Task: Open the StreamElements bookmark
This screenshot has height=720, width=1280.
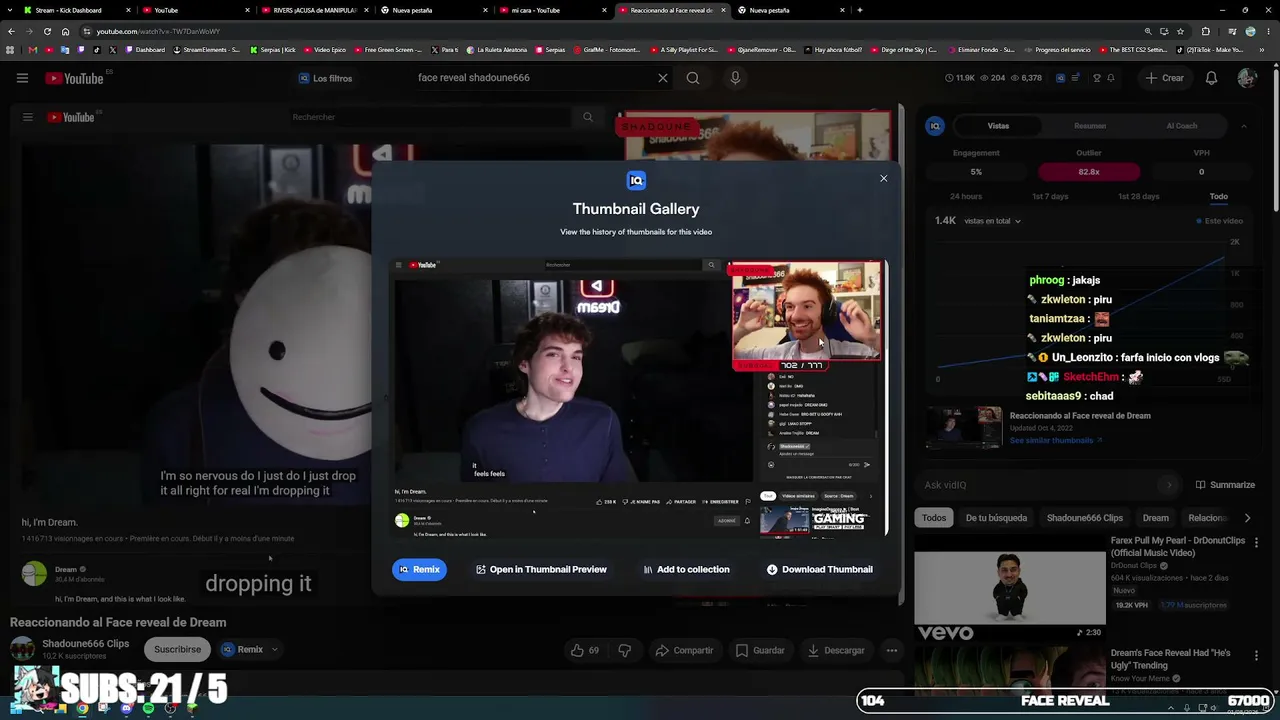Action: coord(207,50)
